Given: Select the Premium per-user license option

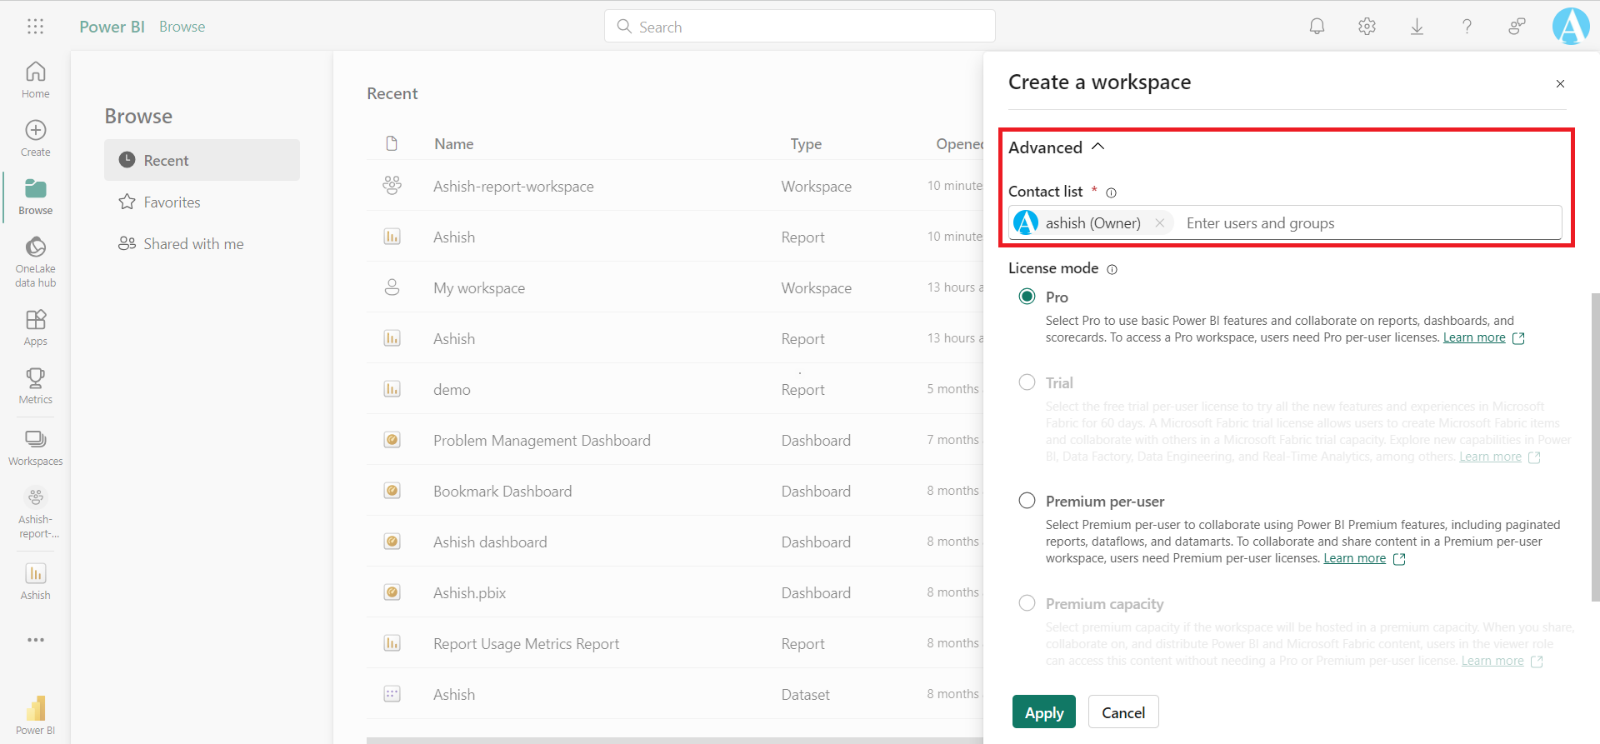Looking at the screenshot, I should click(x=1027, y=501).
